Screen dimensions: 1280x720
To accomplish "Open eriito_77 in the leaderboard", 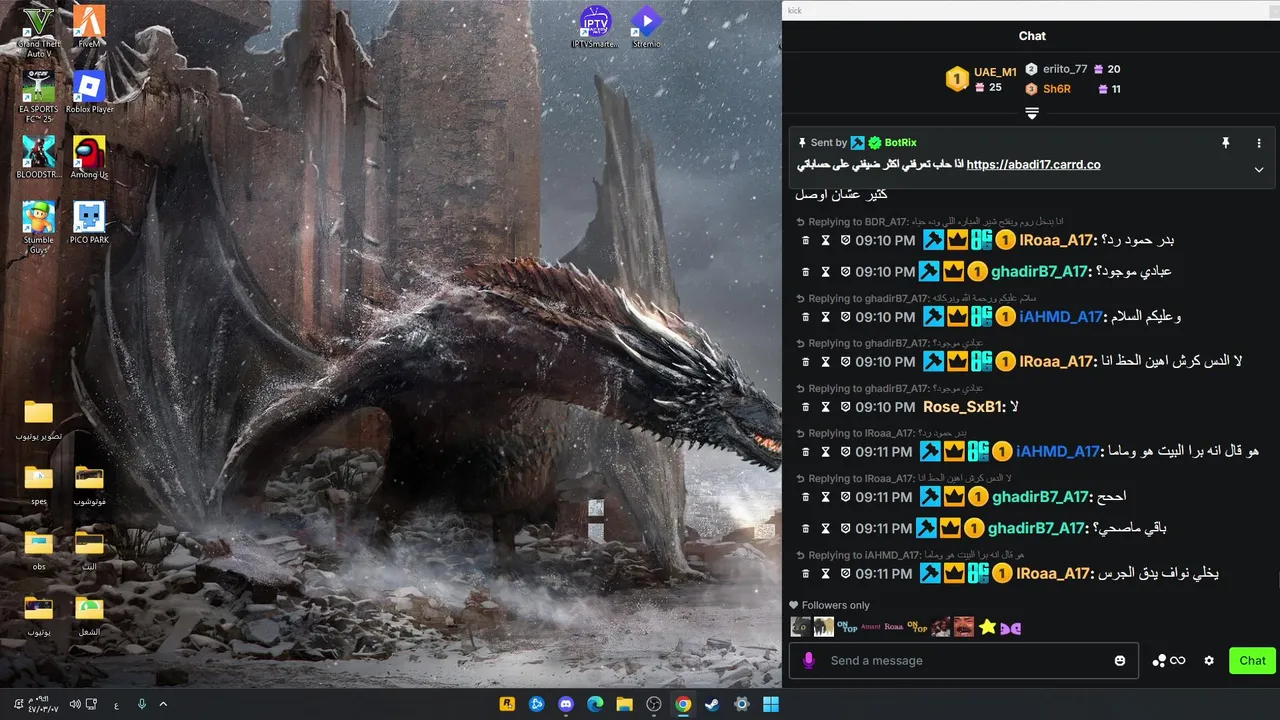I will coord(1065,69).
